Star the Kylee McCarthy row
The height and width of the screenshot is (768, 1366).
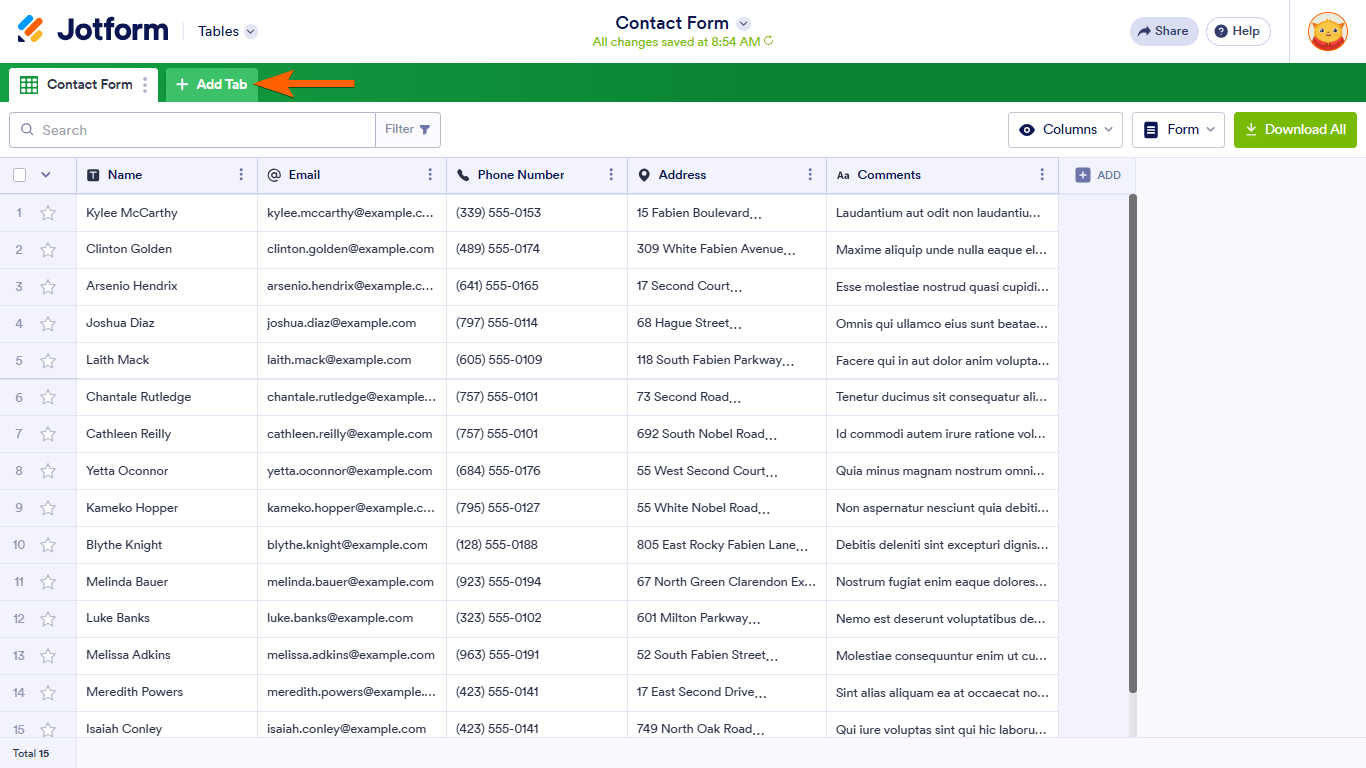tap(48, 213)
